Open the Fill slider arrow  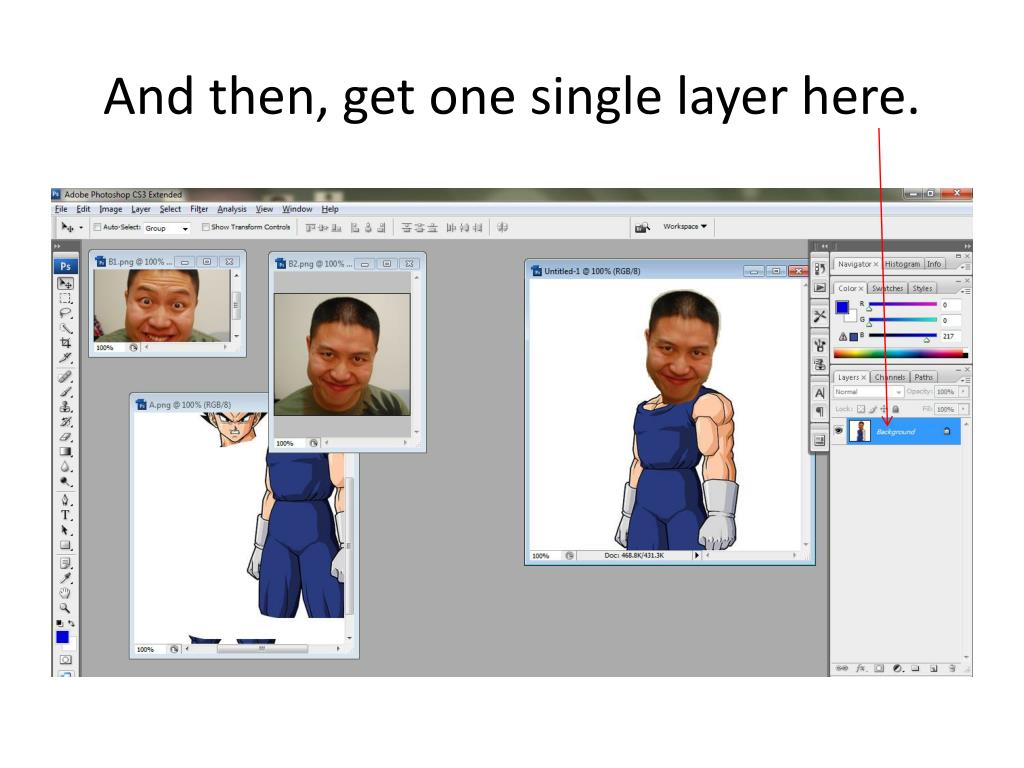963,409
